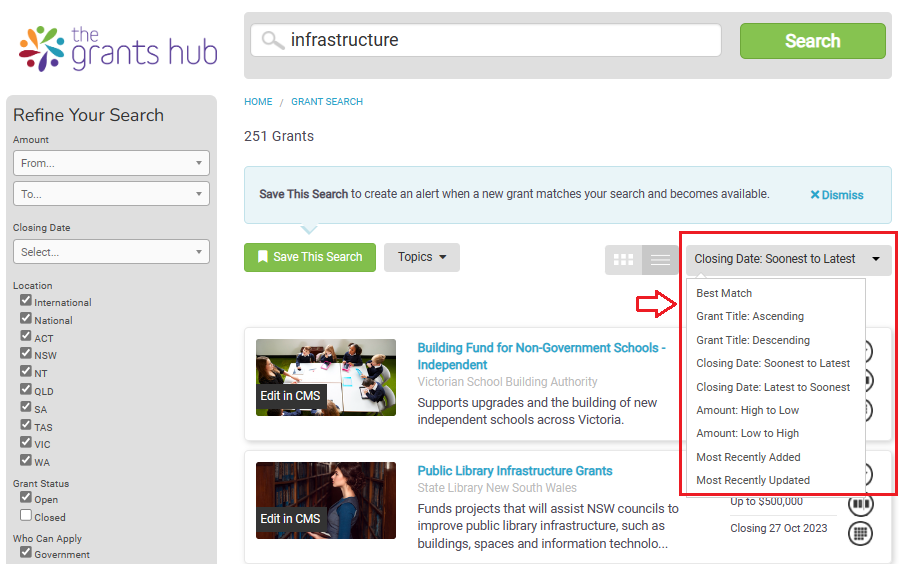The image size is (899, 564).
Task: Choose Best Match sort option
Action: (724, 293)
